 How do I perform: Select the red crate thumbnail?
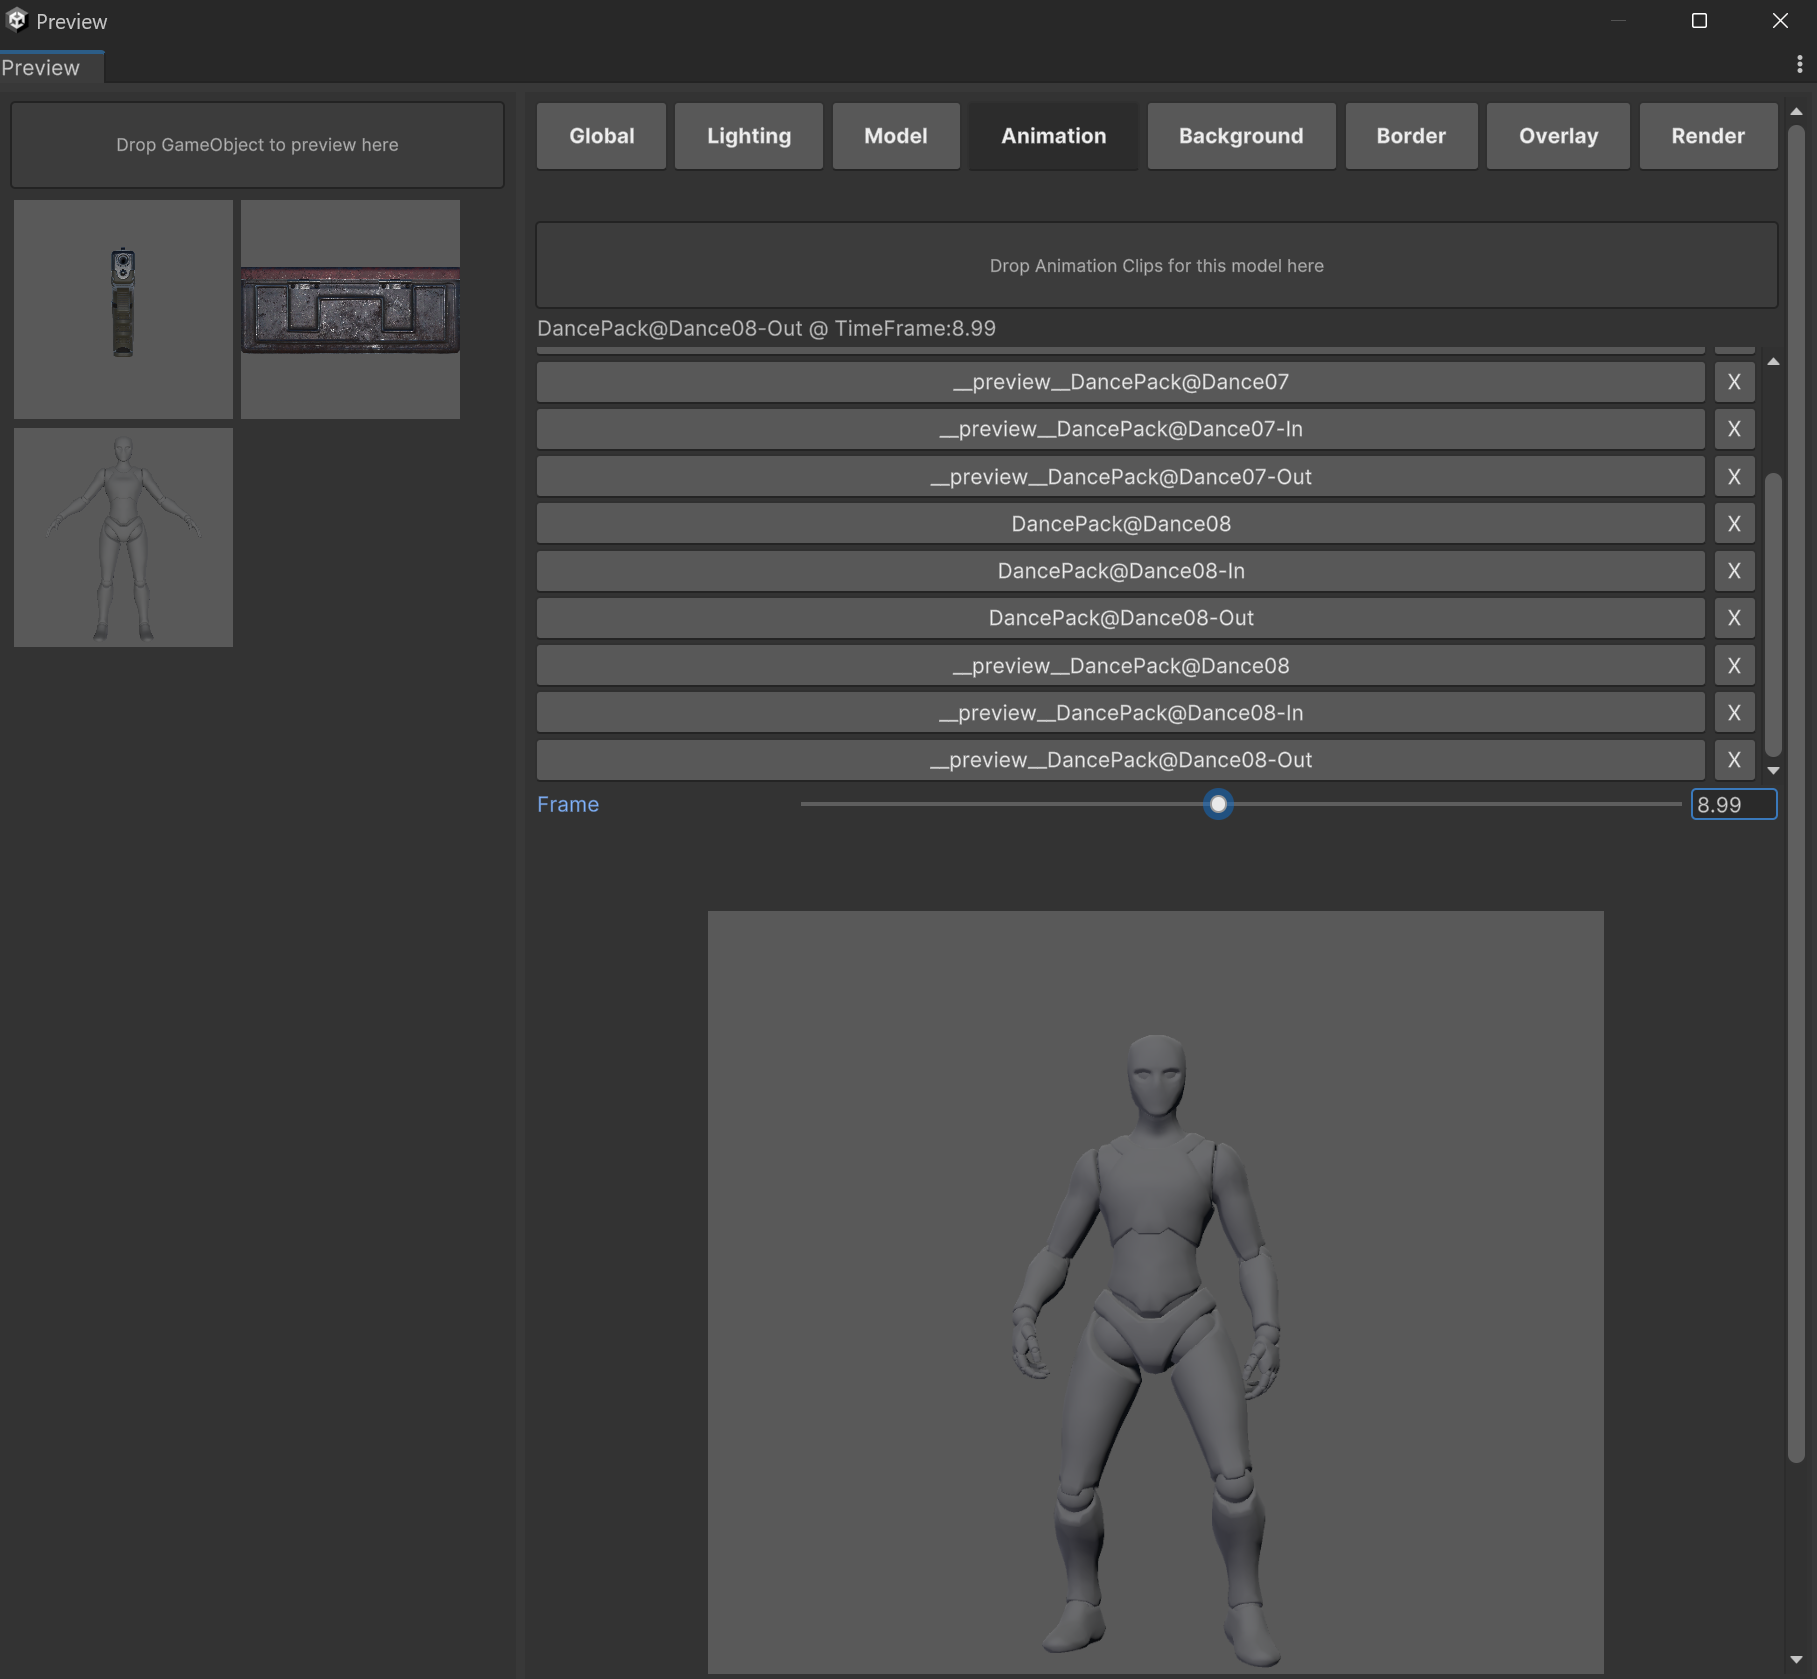[x=350, y=310]
